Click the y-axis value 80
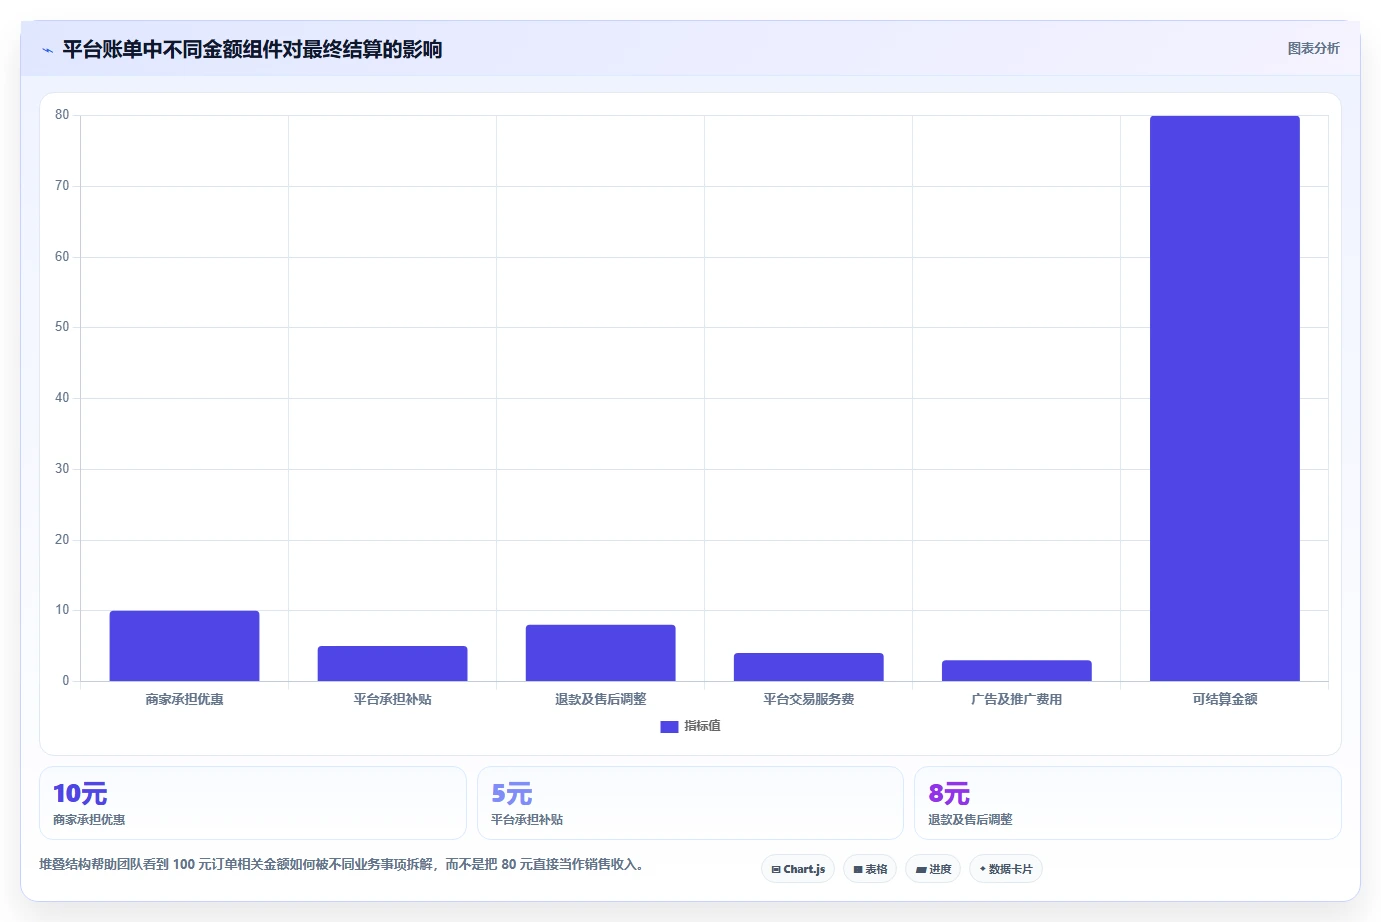 click(62, 115)
